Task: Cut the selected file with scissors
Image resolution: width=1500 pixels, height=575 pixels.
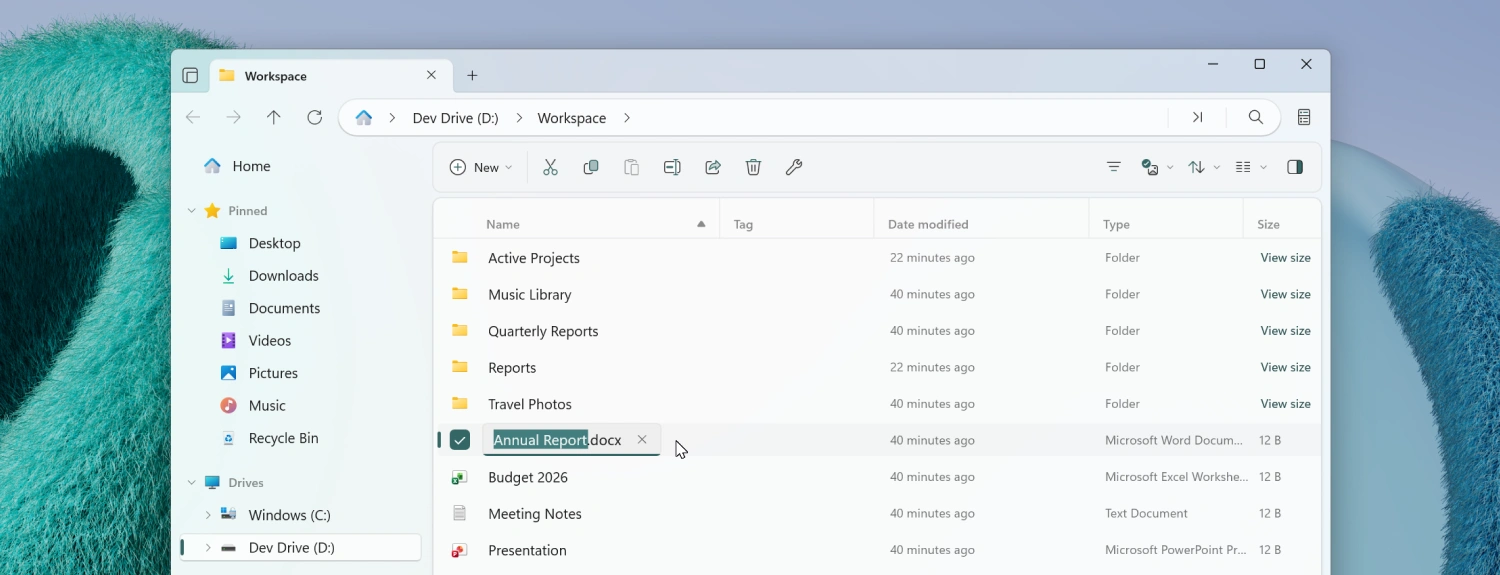Action: tap(550, 167)
